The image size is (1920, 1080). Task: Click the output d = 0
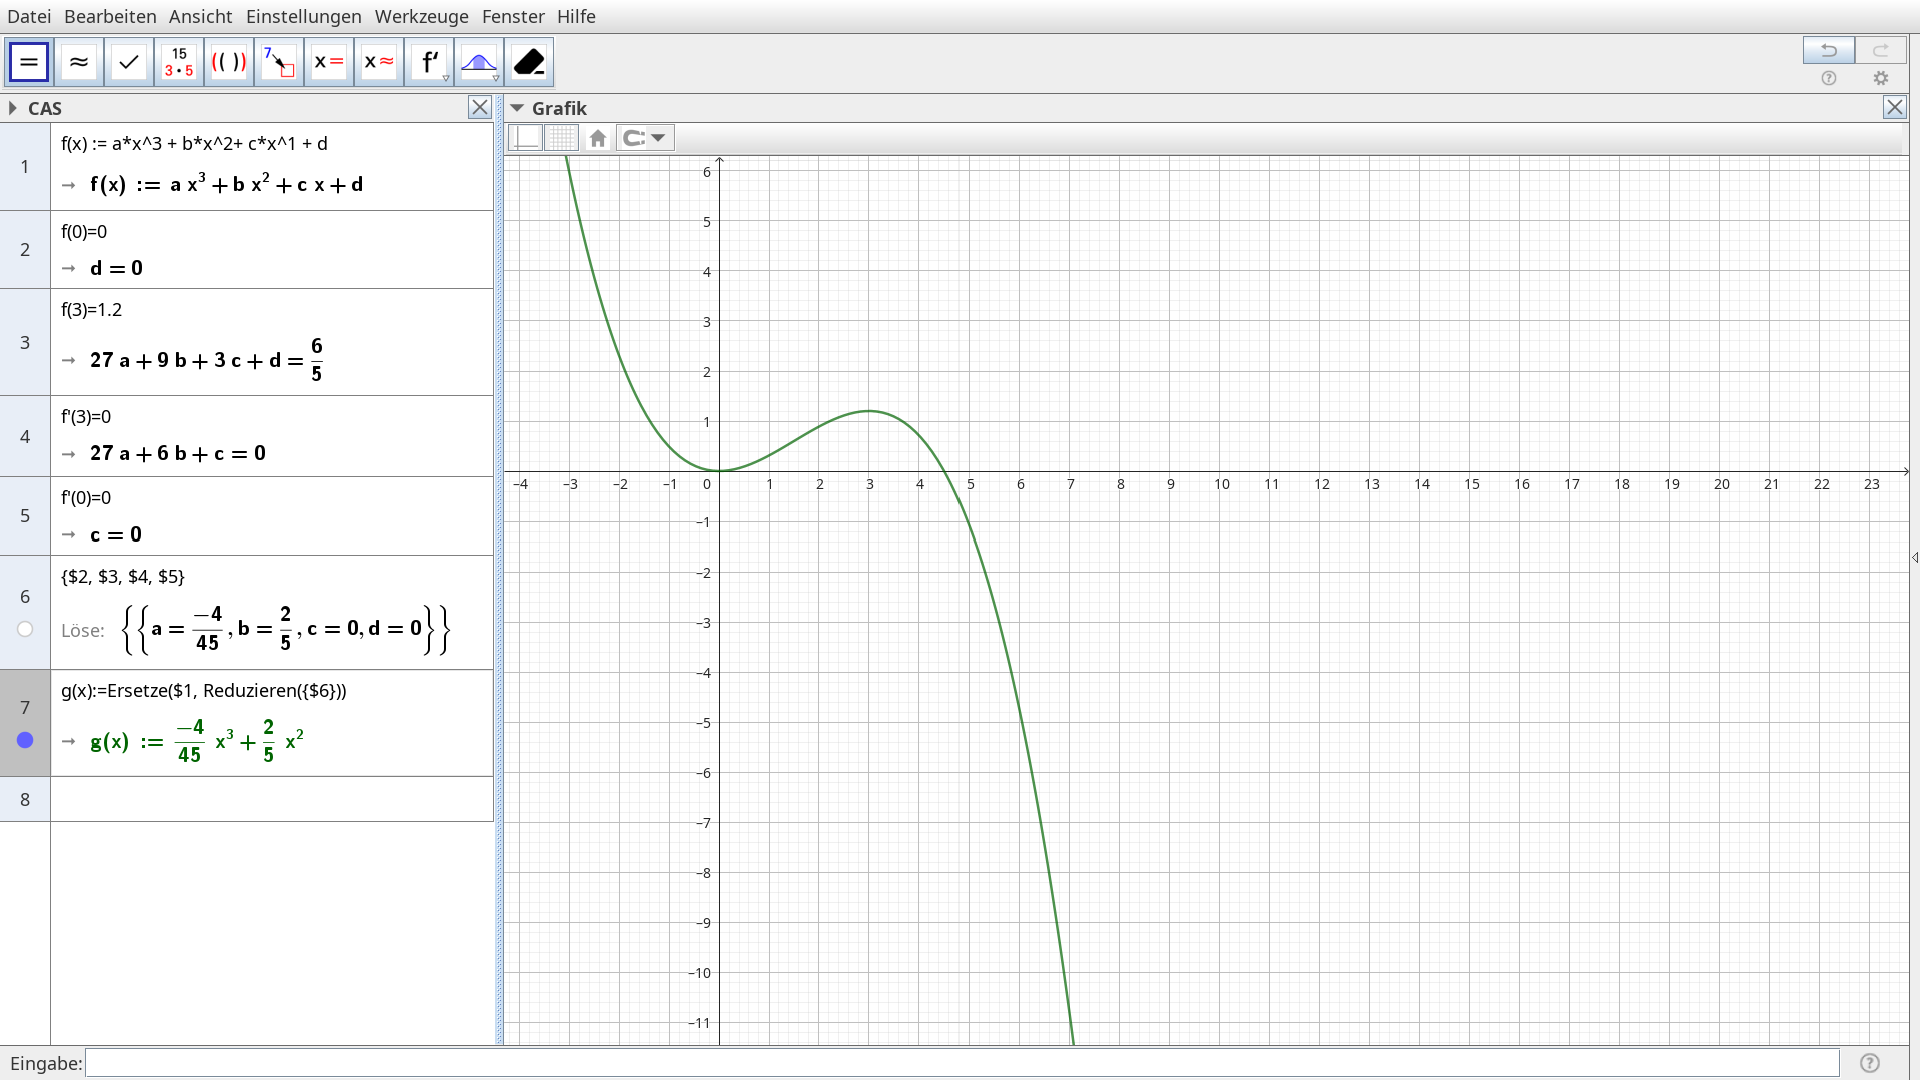116,268
